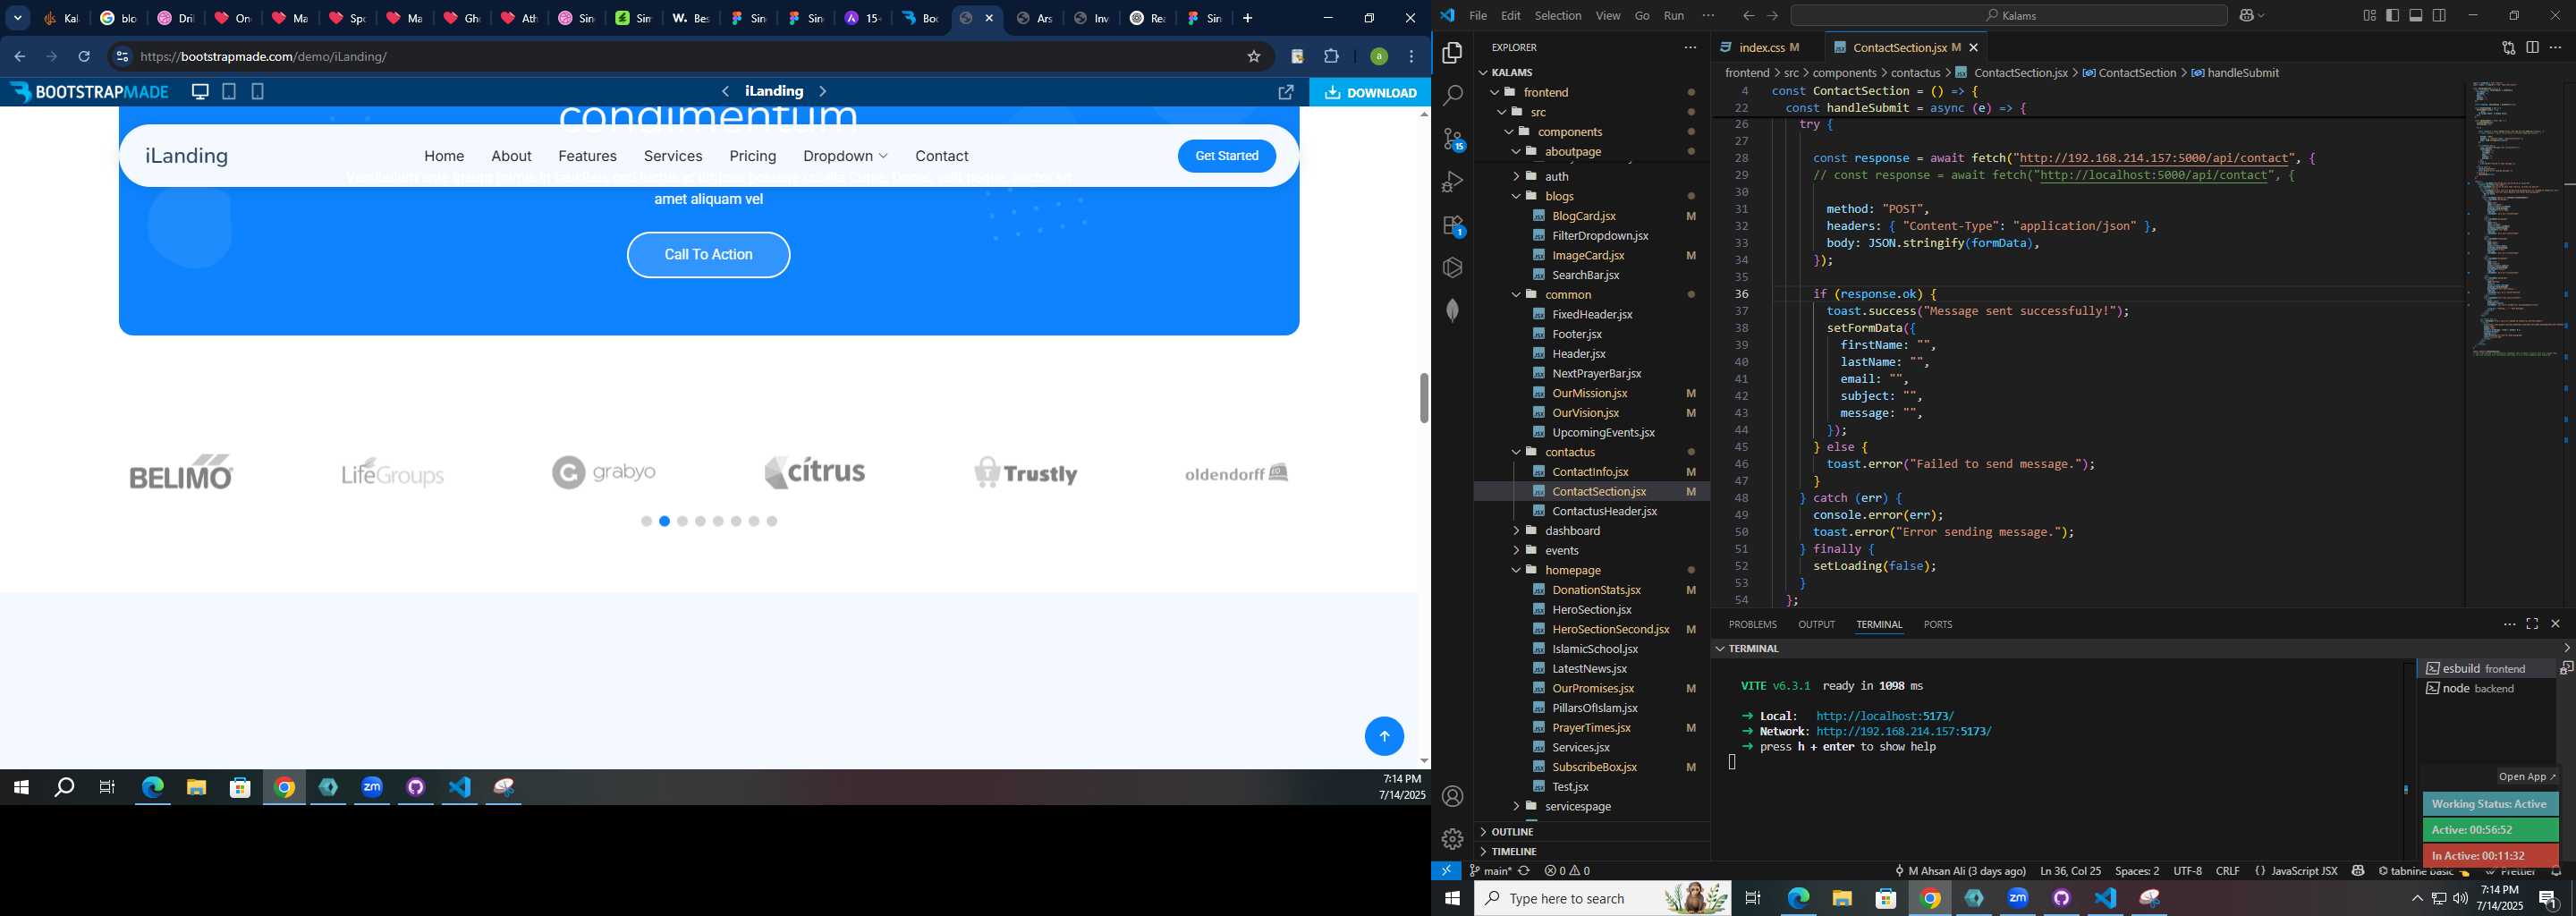The height and width of the screenshot is (916, 2576).
Task: Open the Accounts icon in VS Code
Action: coord(1453,797)
